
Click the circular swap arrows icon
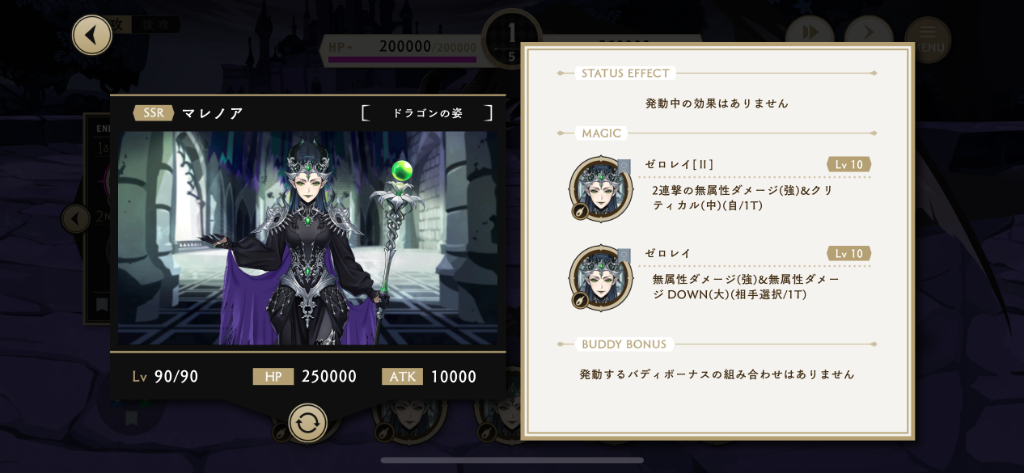pyautogui.click(x=308, y=423)
